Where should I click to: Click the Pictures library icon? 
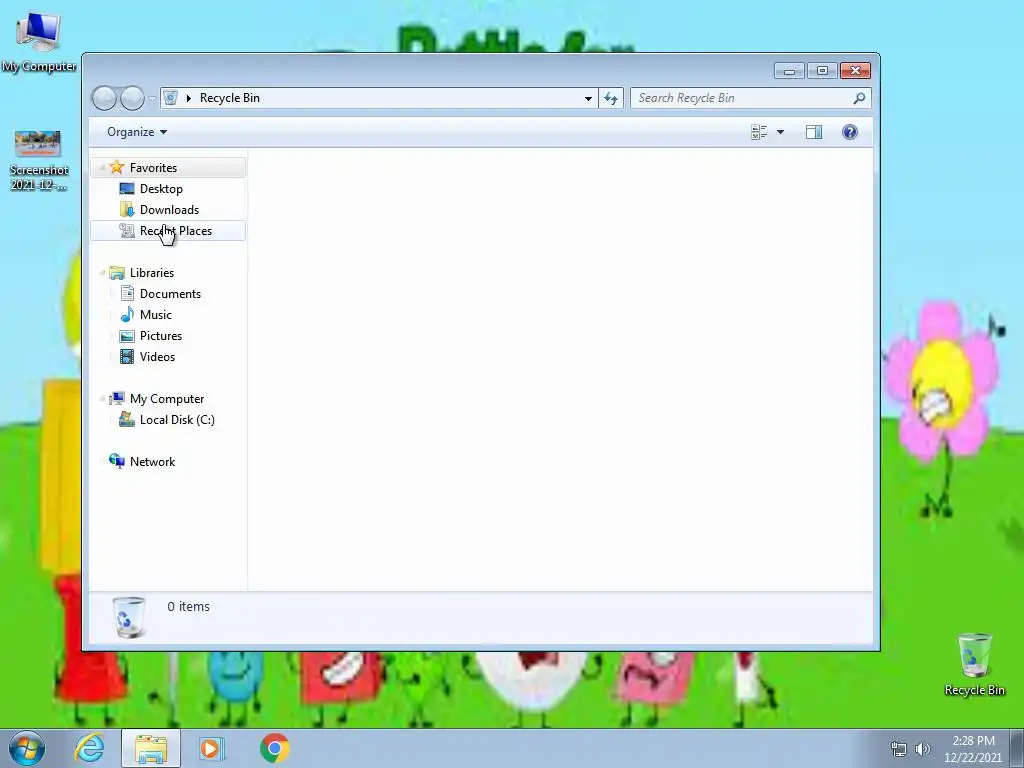[x=127, y=336]
